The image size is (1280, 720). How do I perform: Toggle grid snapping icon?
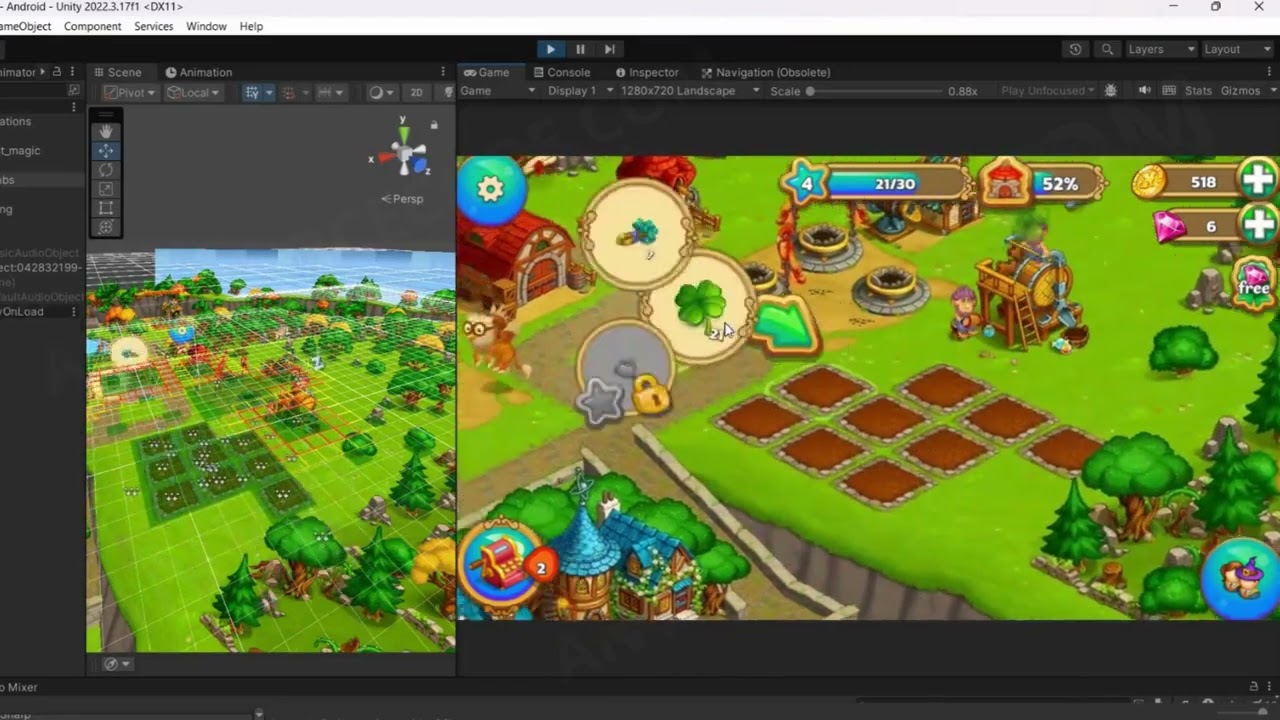288,92
